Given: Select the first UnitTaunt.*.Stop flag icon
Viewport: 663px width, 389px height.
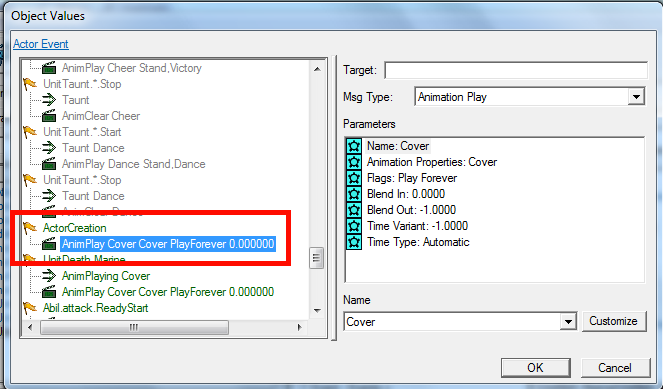Looking at the screenshot, I should coord(30,84).
